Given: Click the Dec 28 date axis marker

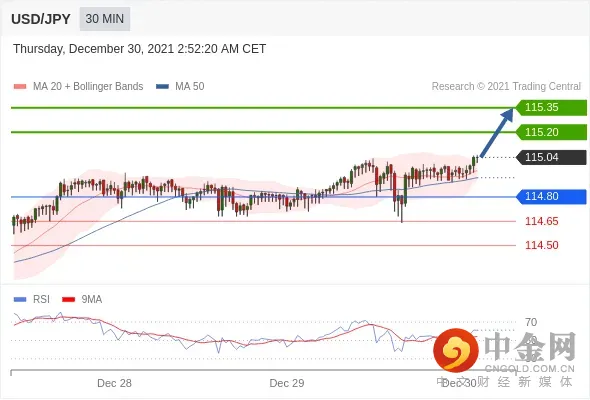Looking at the screenshot, I should click(114, 383).
